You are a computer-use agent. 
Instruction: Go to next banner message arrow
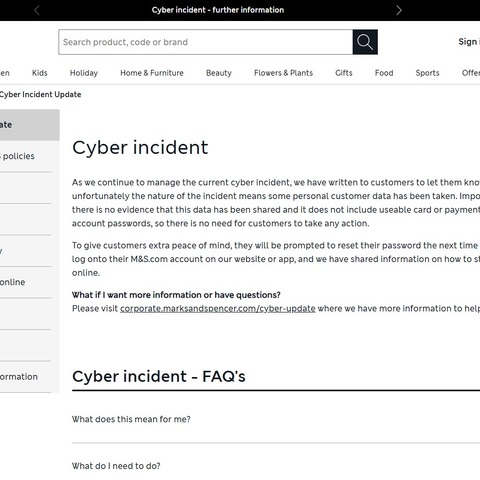(x=399, y=10)
